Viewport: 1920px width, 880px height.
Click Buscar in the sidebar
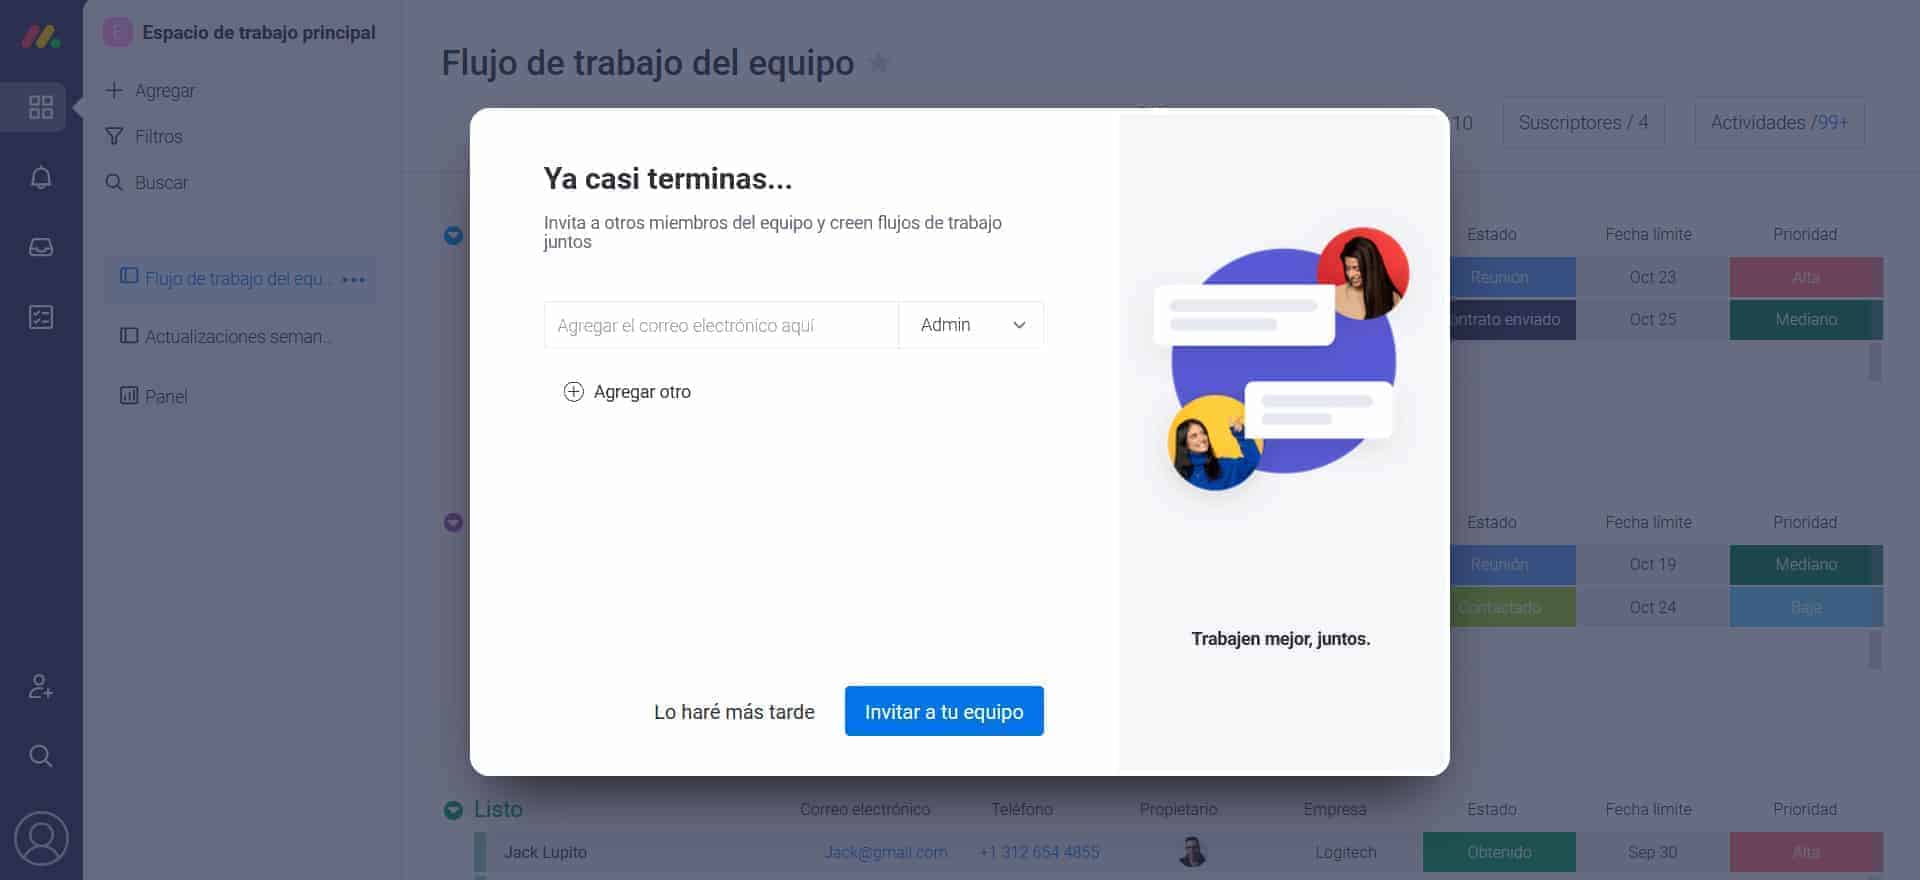pos(161,182)
